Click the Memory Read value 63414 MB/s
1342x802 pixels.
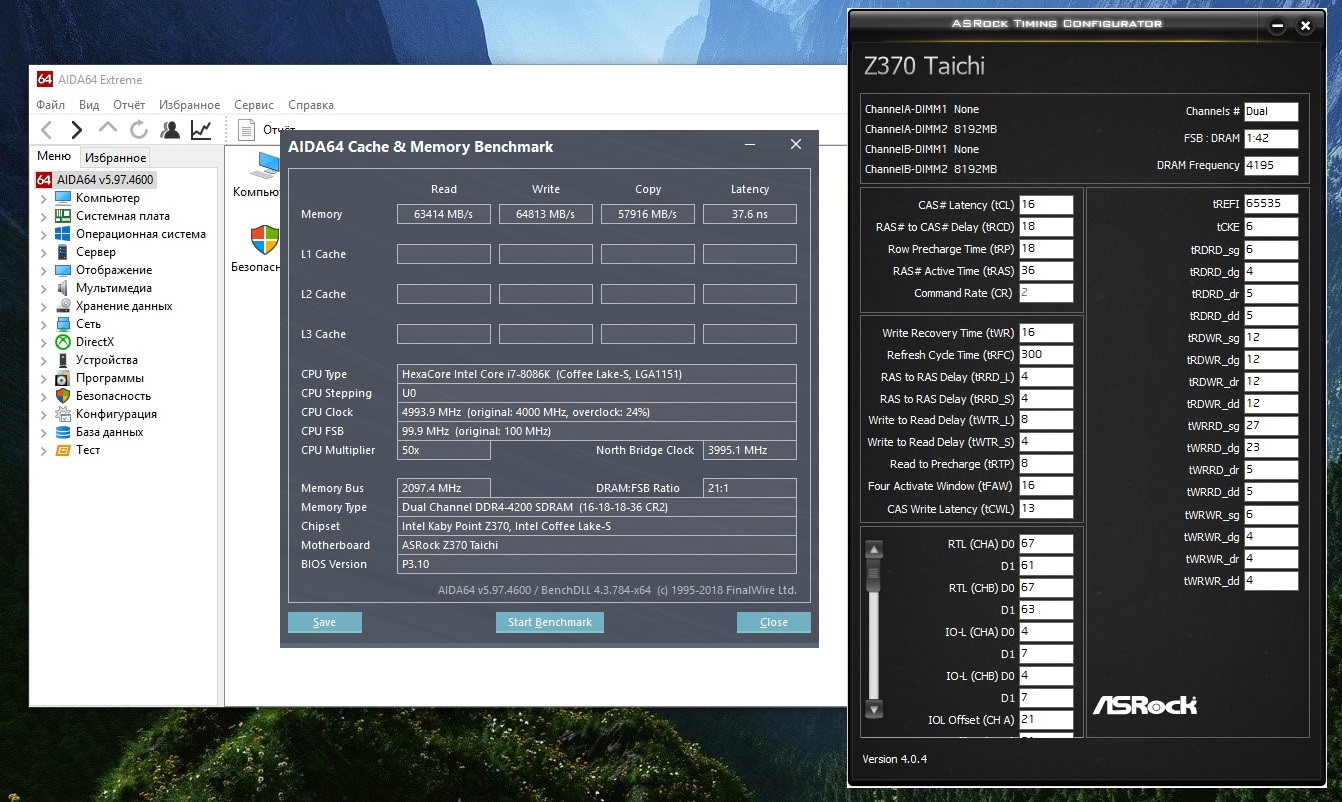[444, 214]
